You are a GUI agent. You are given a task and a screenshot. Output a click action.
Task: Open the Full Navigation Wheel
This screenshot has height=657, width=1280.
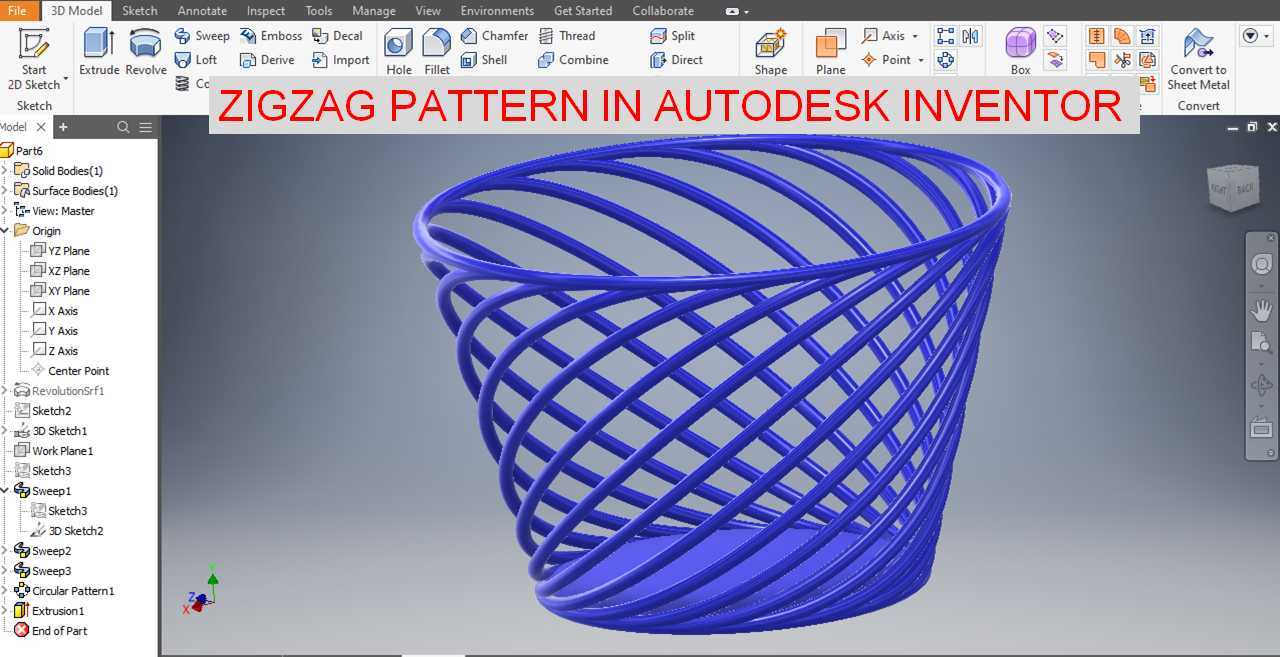coord(1261,265)
